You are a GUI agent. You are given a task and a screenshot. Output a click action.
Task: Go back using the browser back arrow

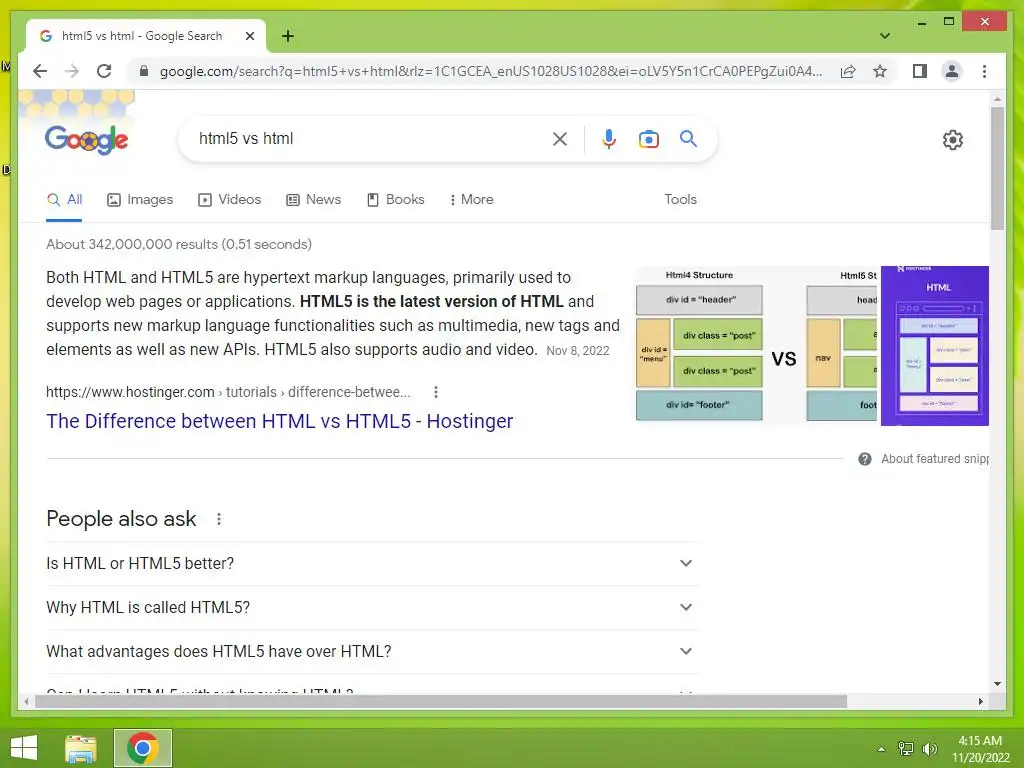click(x=40, y=71)
